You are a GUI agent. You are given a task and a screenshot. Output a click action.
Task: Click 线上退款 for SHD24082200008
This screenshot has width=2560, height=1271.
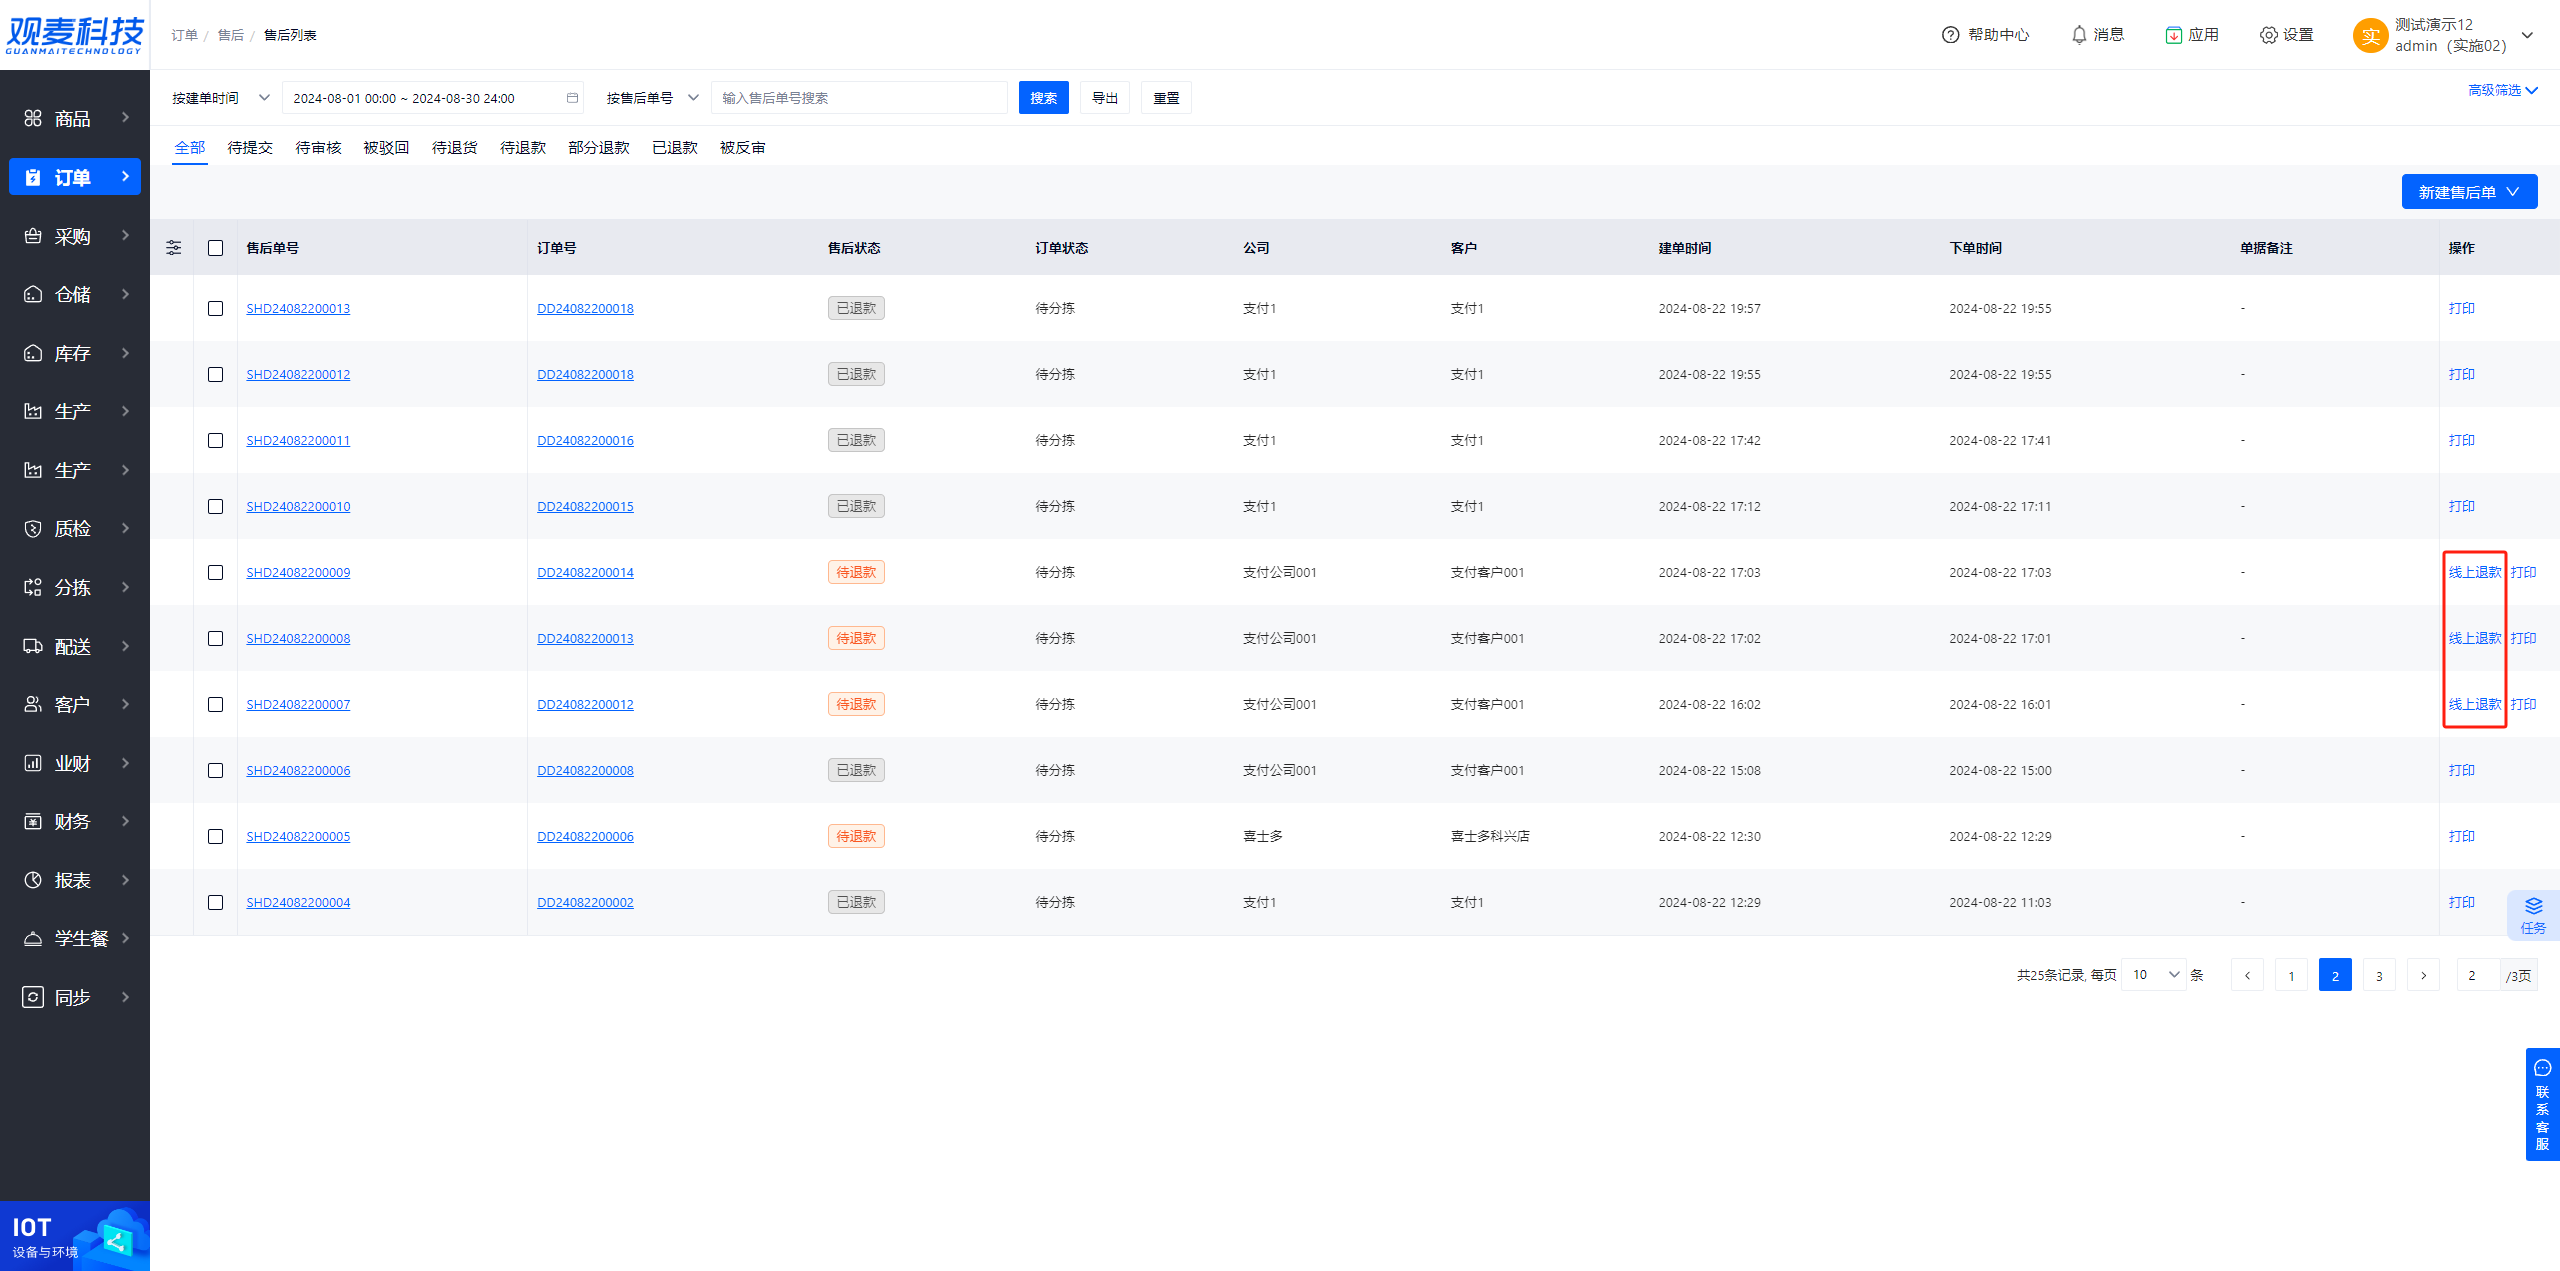point(2475,638)
